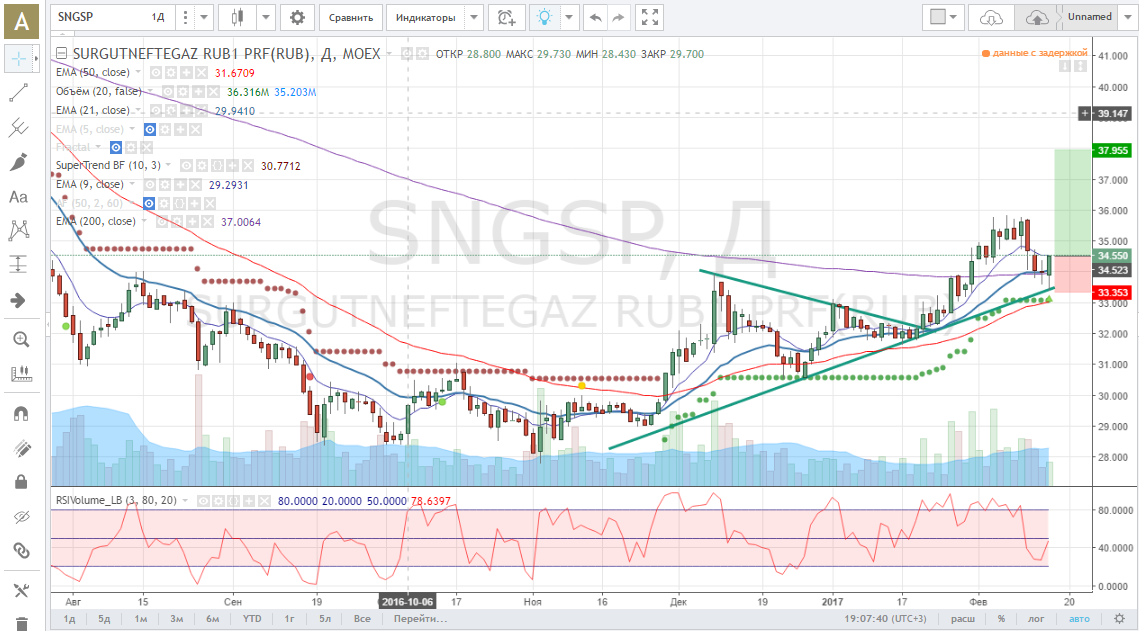This screenshot has height=631, width=1139.
Task: Toggle the авто auto scale
Action: pos(1079,619)
